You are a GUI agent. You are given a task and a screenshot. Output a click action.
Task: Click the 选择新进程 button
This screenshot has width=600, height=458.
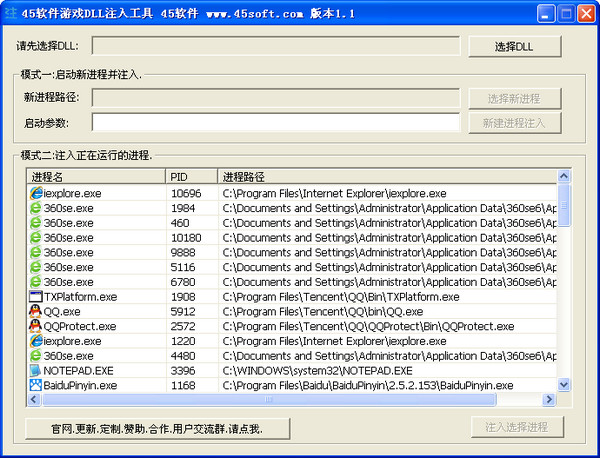[515, 99]
